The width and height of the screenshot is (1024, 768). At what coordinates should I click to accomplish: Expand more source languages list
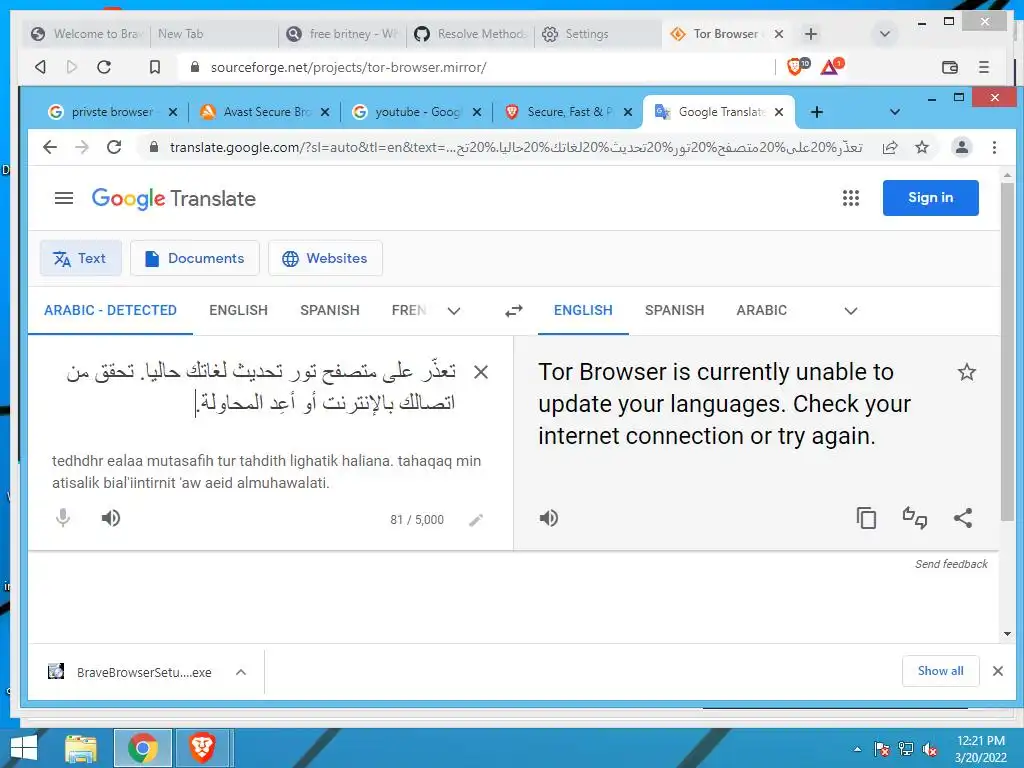(454, 311)
